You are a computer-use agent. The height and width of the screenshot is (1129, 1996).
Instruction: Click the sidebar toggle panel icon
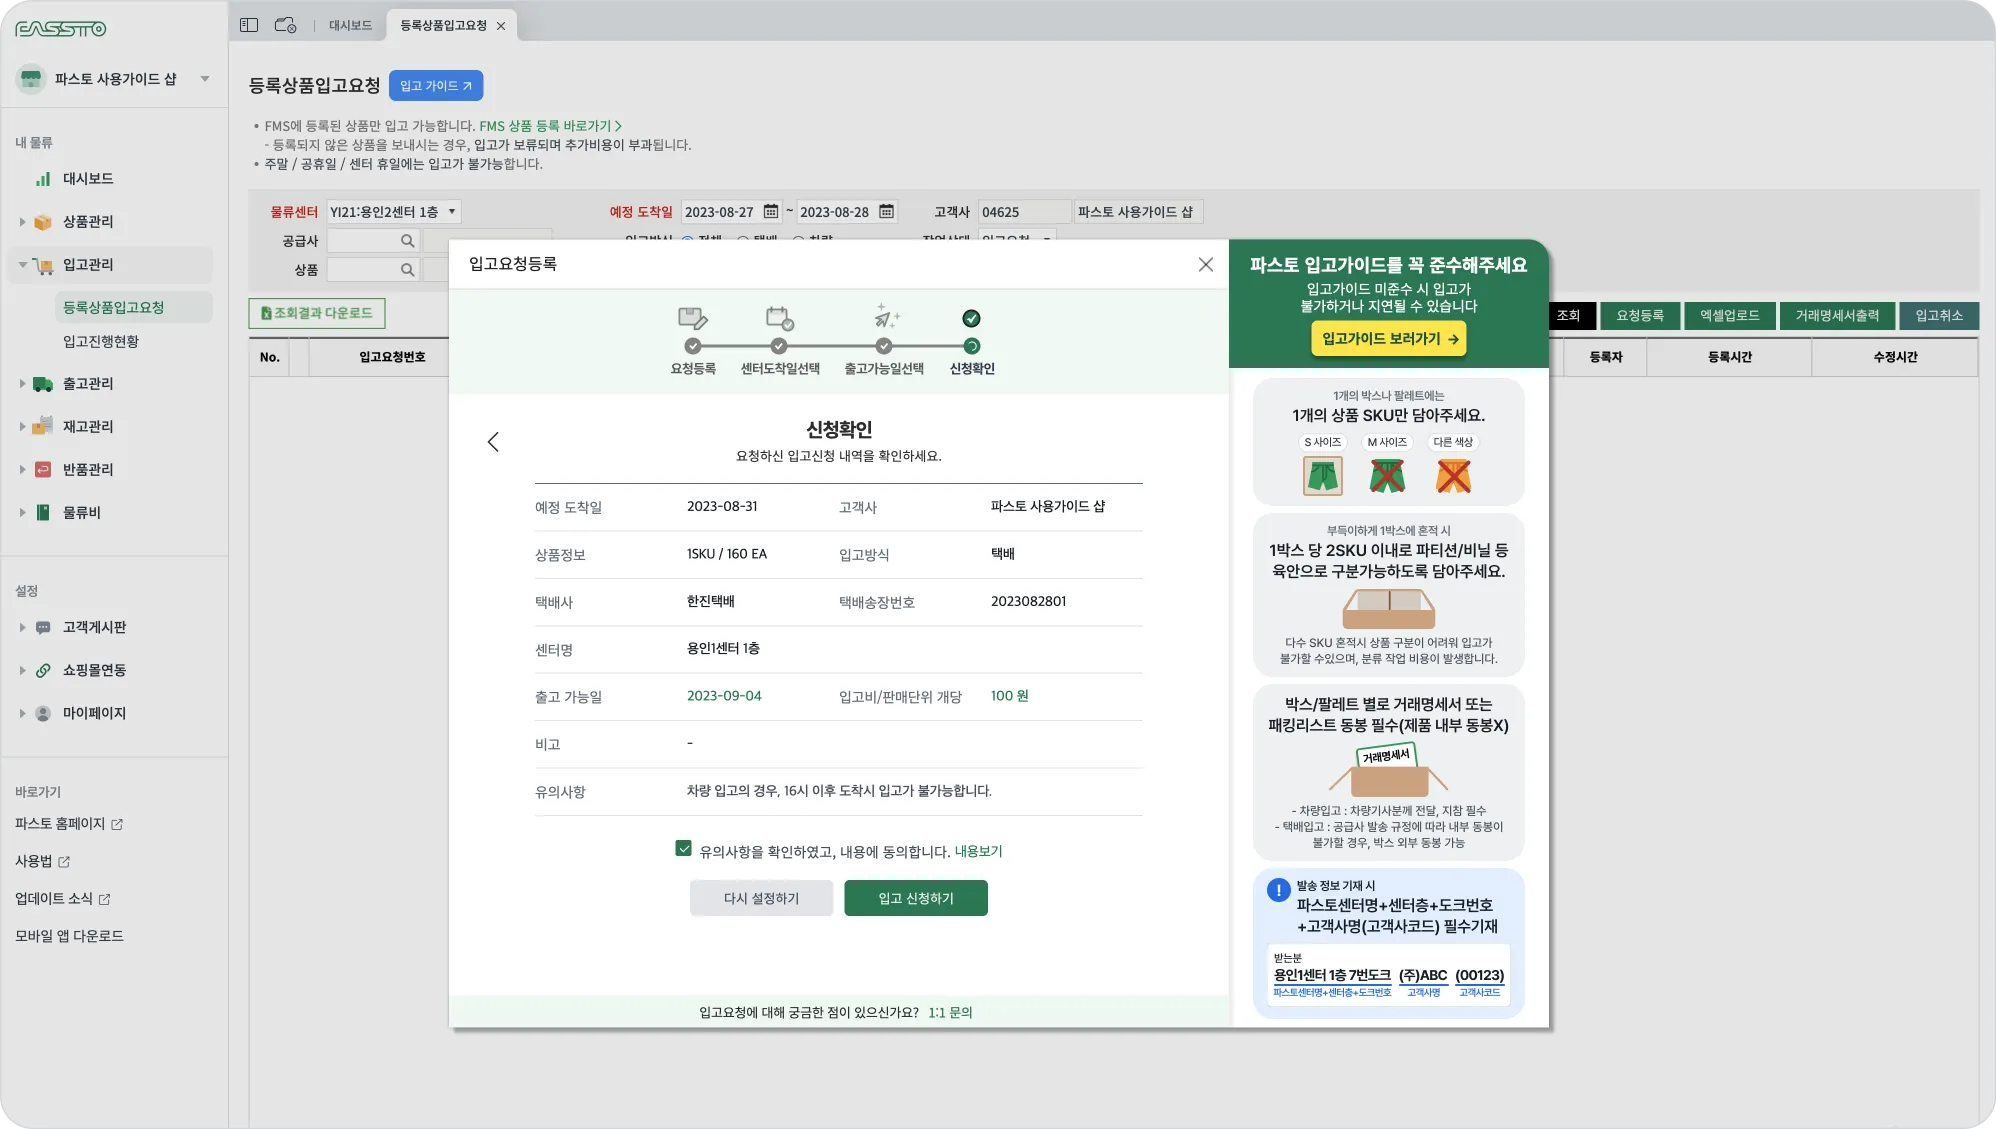(249, 25)
